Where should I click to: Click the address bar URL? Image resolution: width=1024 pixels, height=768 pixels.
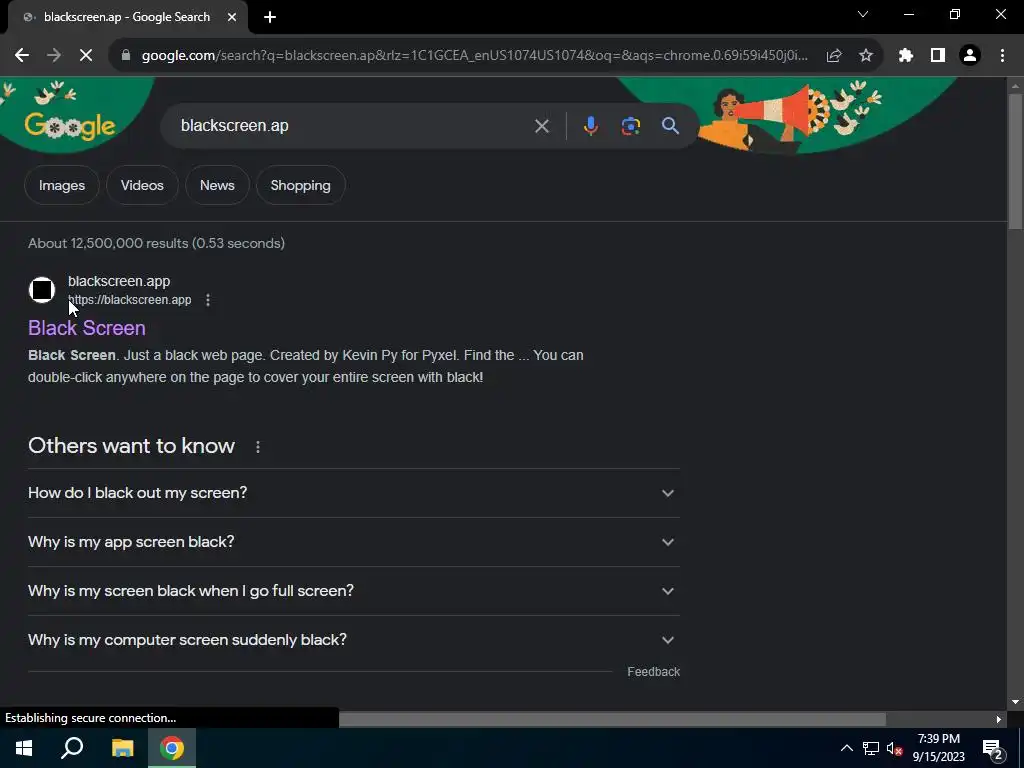[475, 56]
